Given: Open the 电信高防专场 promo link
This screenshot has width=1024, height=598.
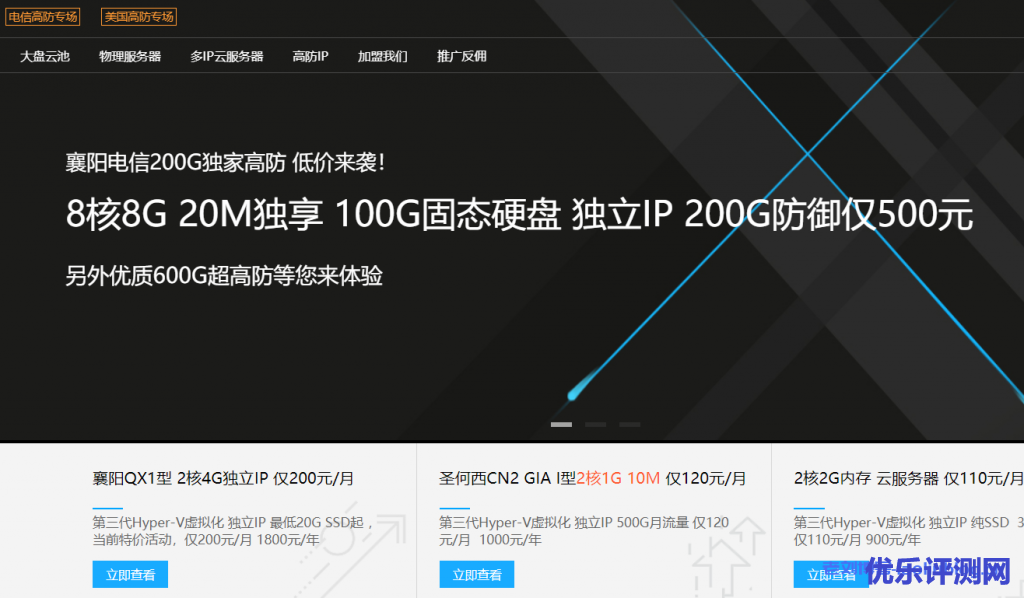Looking at the screenshot, I should (x=43, y=17).
